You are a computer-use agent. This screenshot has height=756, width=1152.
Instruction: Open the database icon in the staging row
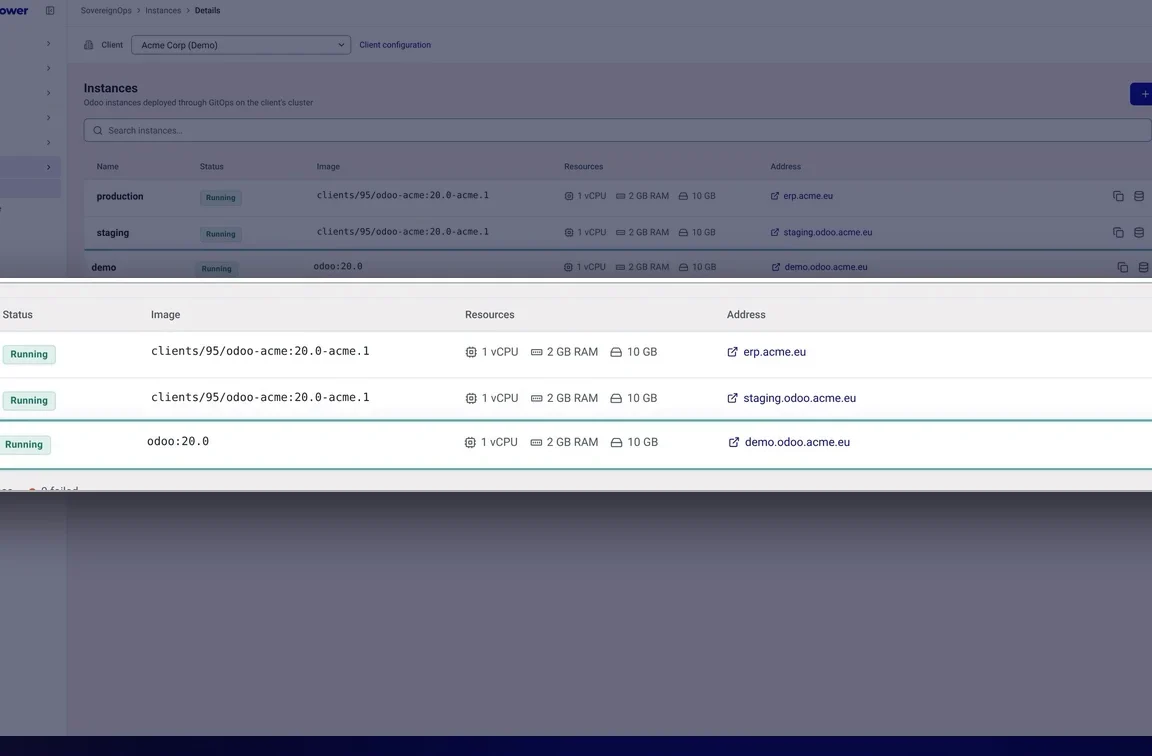[x=1139, y=232]
